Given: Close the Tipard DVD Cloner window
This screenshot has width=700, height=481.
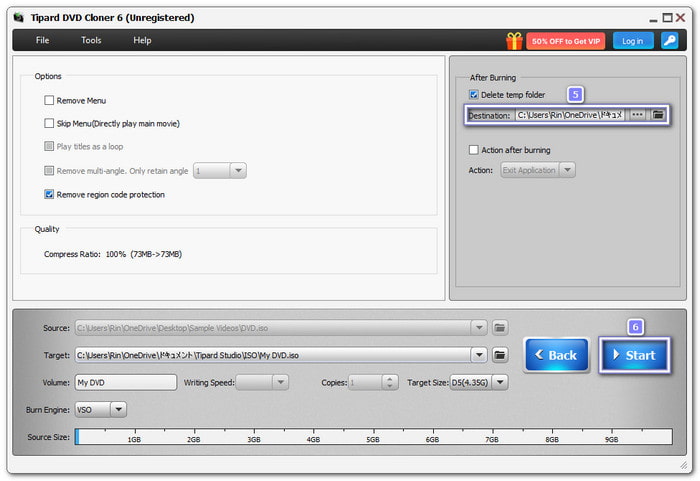Looking at the screenshot, I should (x=680, y=18).
